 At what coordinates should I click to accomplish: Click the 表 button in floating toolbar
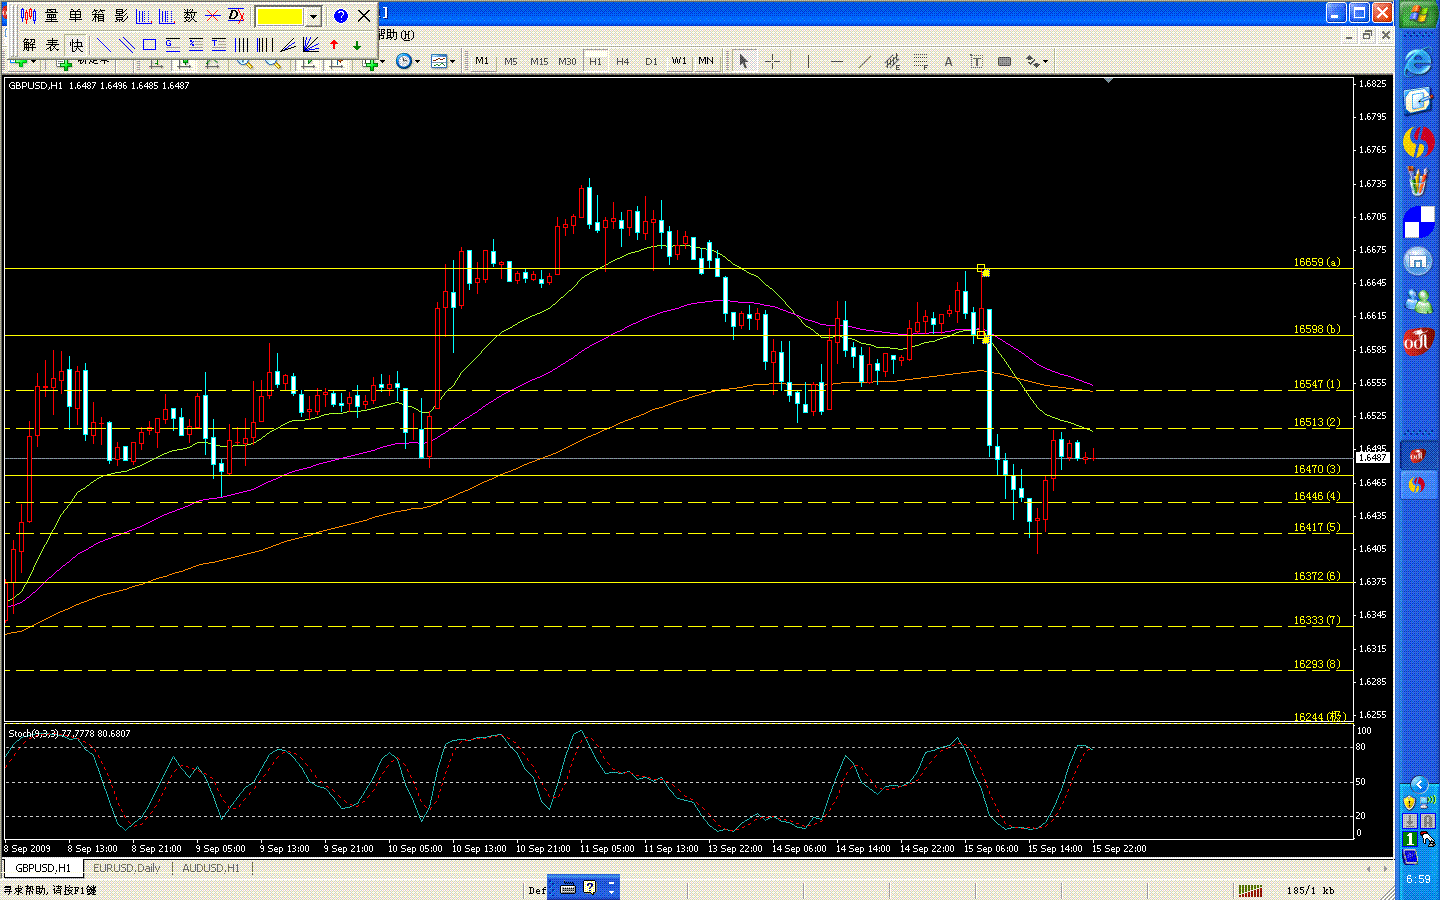pos(52,45)
